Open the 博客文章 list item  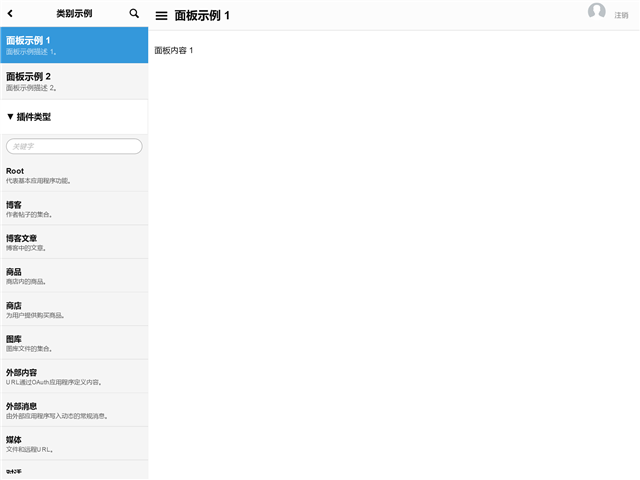click(x=74, y=242)
